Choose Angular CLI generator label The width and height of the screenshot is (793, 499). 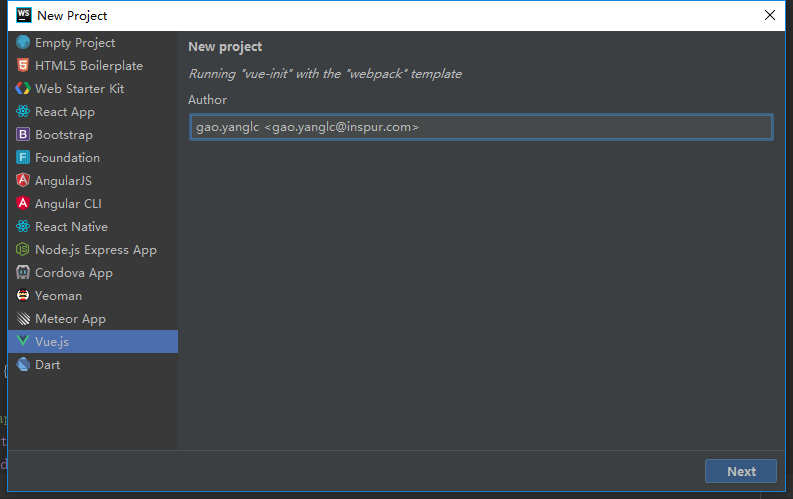tap(68, 204)
